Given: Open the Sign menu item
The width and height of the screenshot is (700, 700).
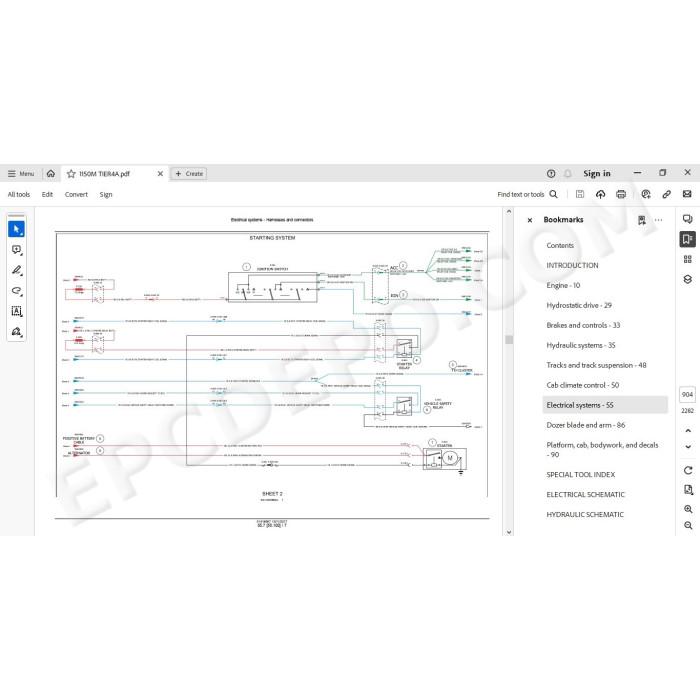Looking at the screenshot, I should point(106,194).
